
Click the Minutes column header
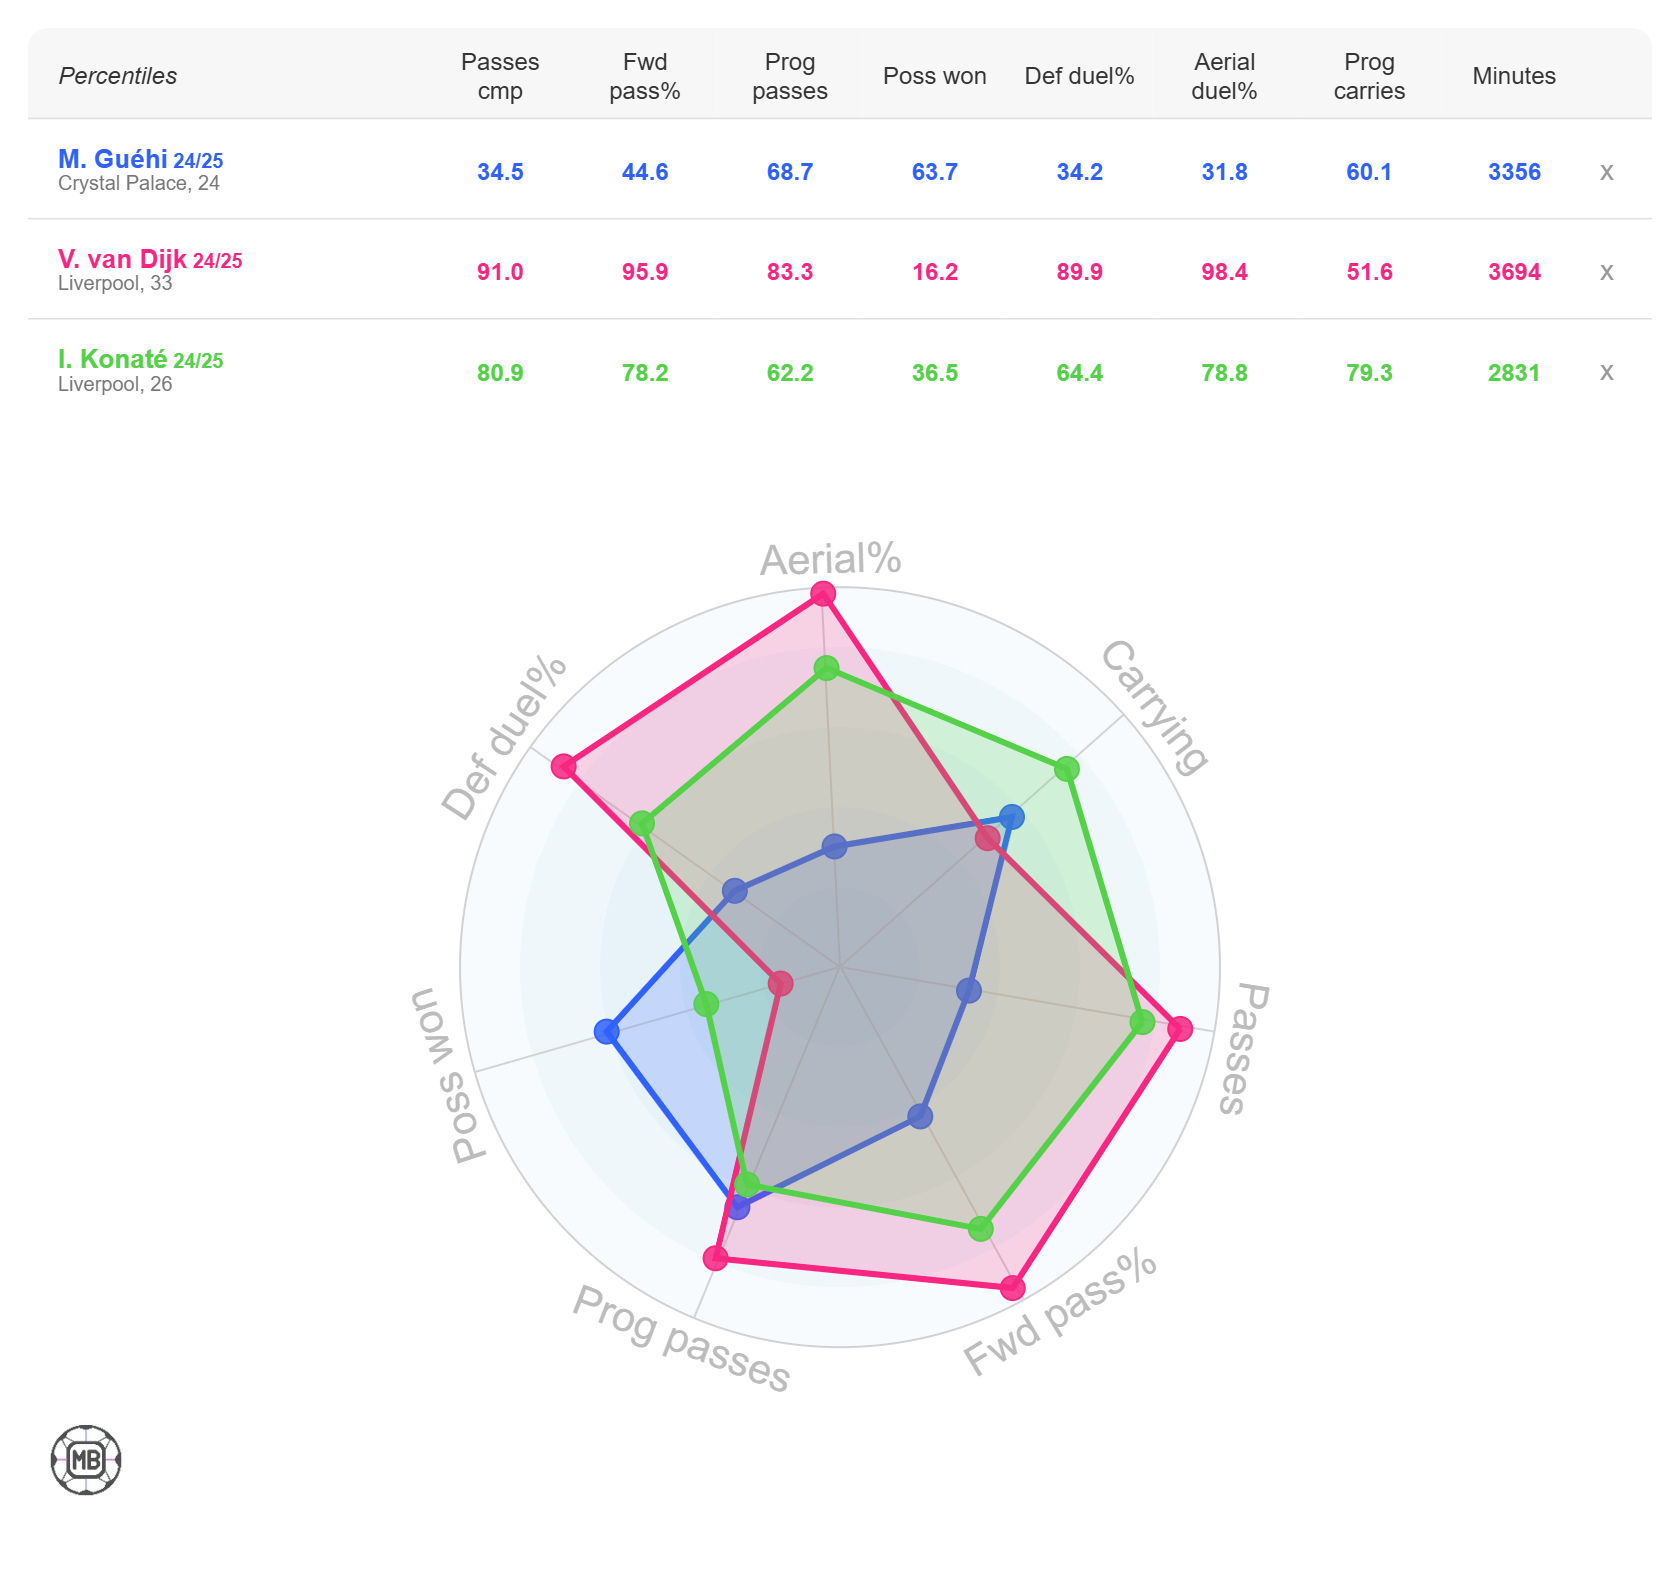coord(1514,76)
